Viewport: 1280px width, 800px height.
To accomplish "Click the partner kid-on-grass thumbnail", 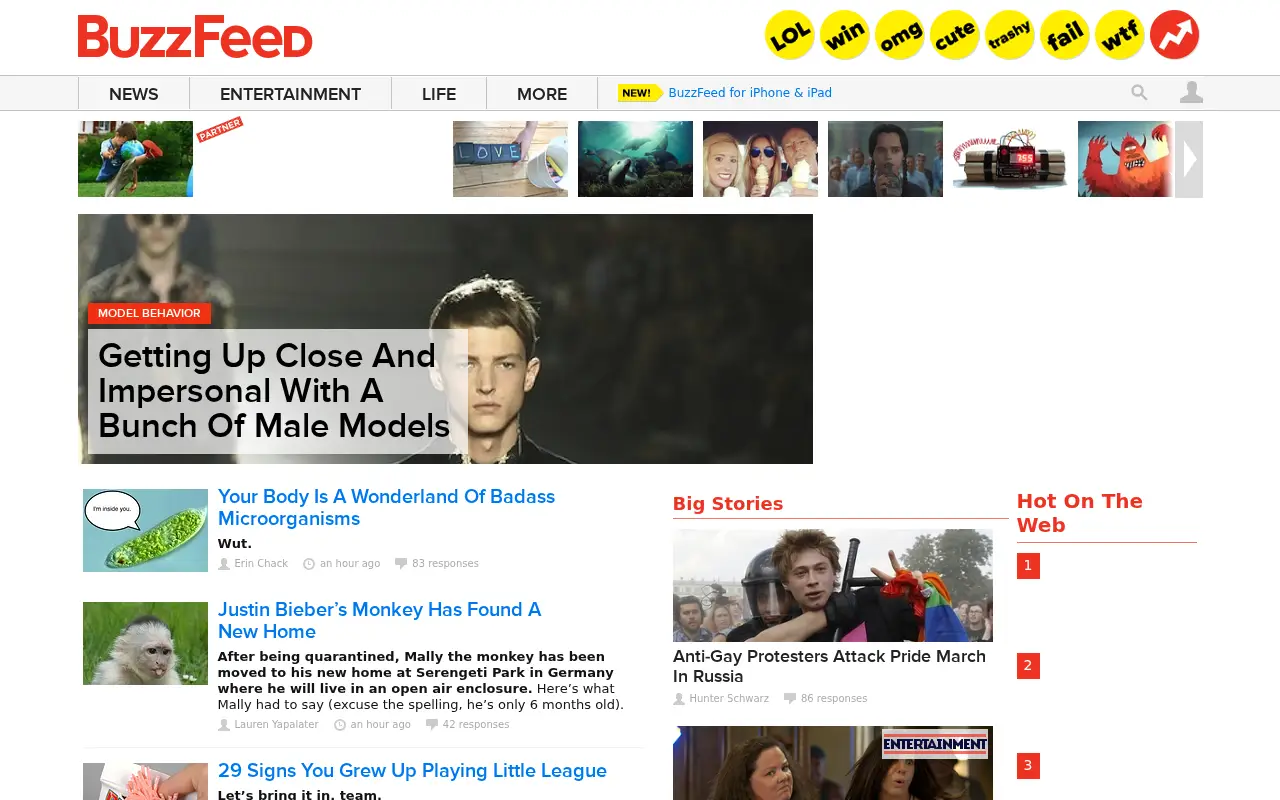I will (135, 159).
